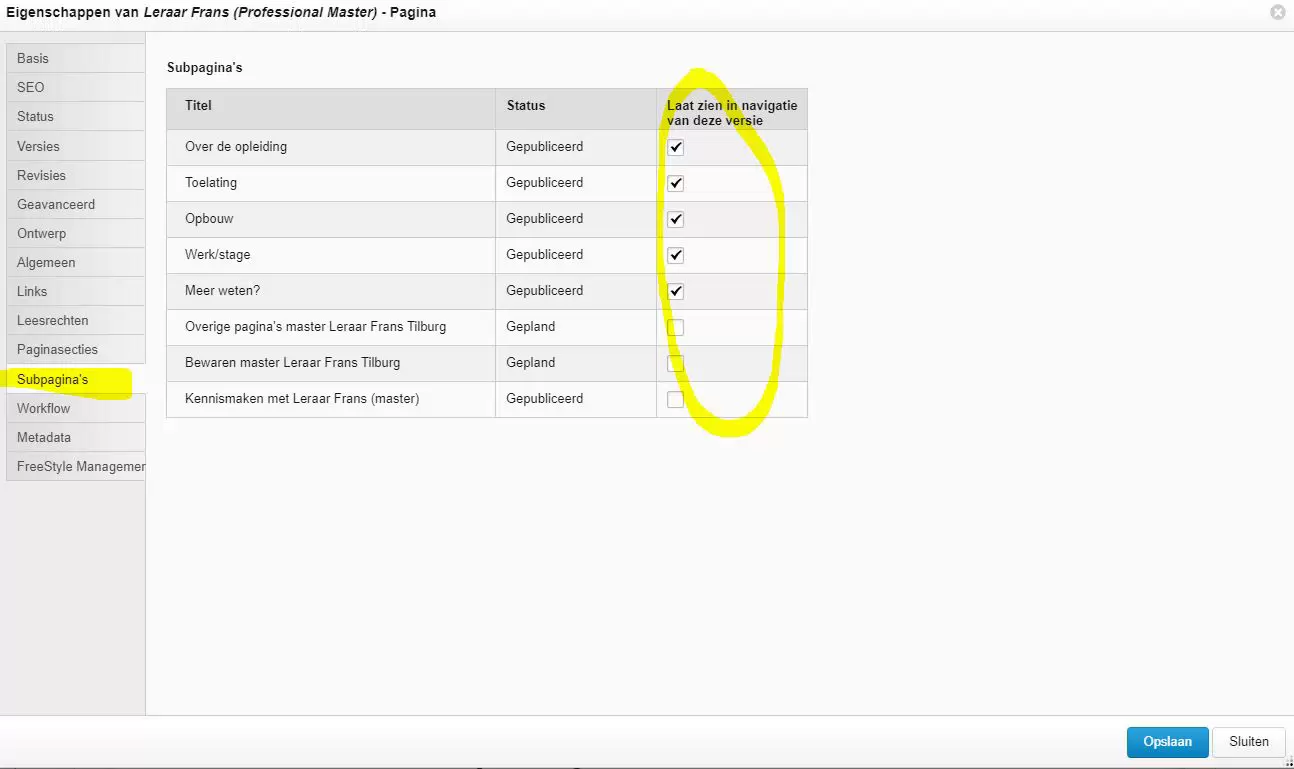Uncheck navigation checkbox for Toelating

point(676,183)
